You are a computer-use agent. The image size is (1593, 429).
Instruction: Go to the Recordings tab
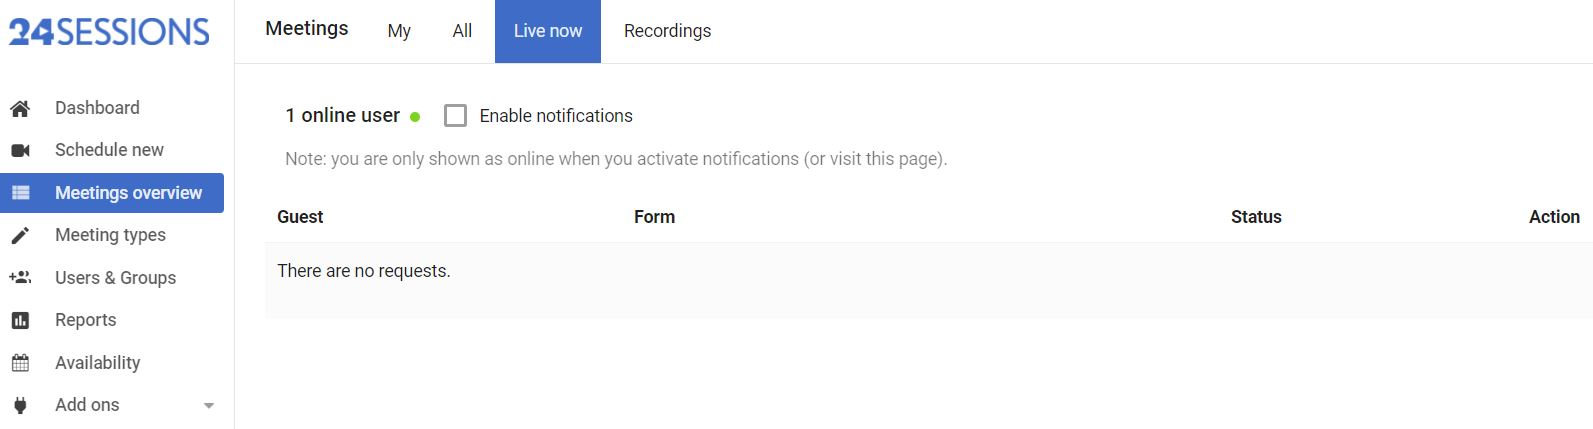pos(667,31)
